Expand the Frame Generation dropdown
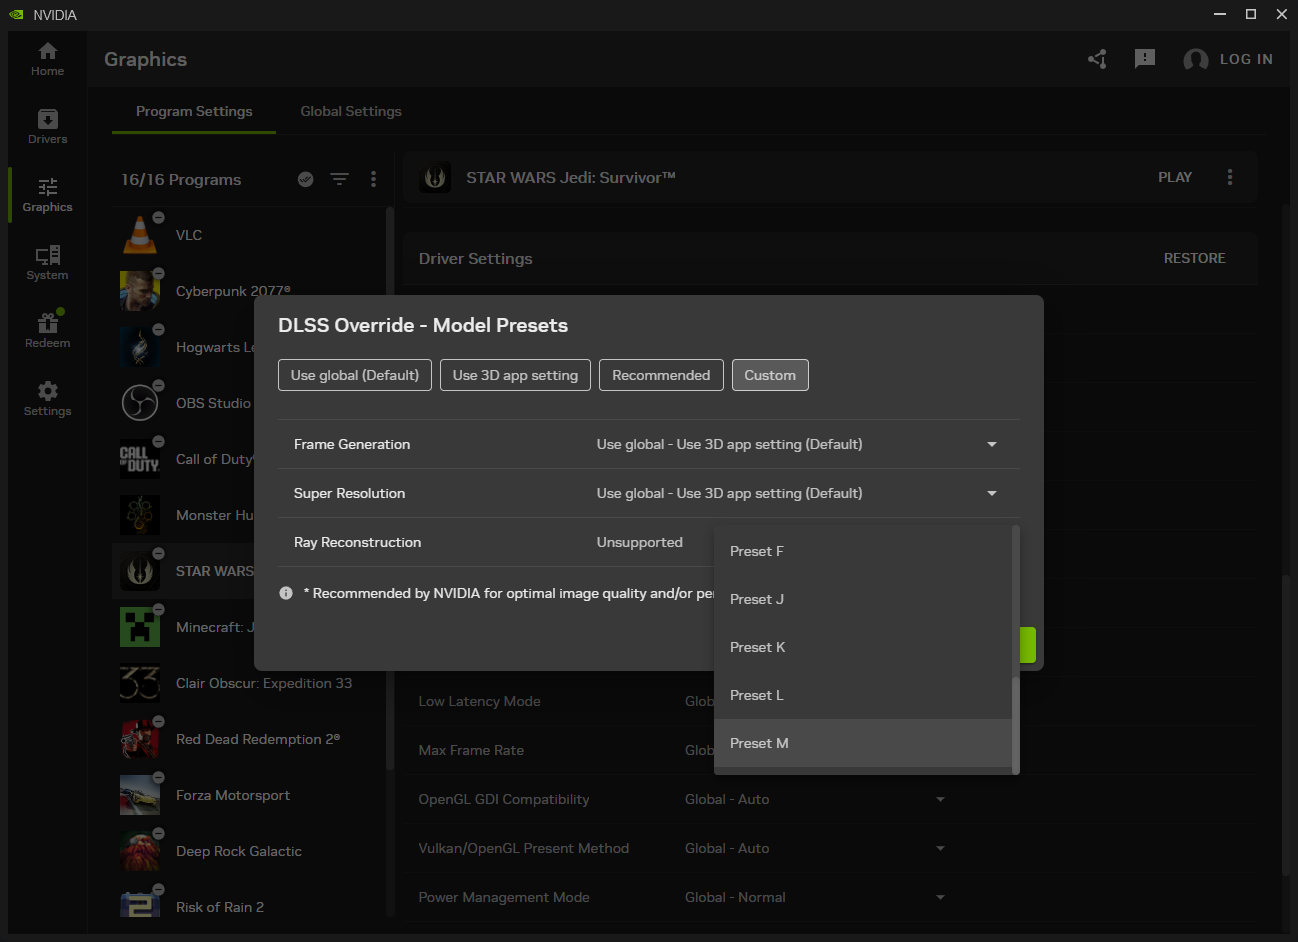Viewport: 1298px width, 942px height. coord(991,444)
